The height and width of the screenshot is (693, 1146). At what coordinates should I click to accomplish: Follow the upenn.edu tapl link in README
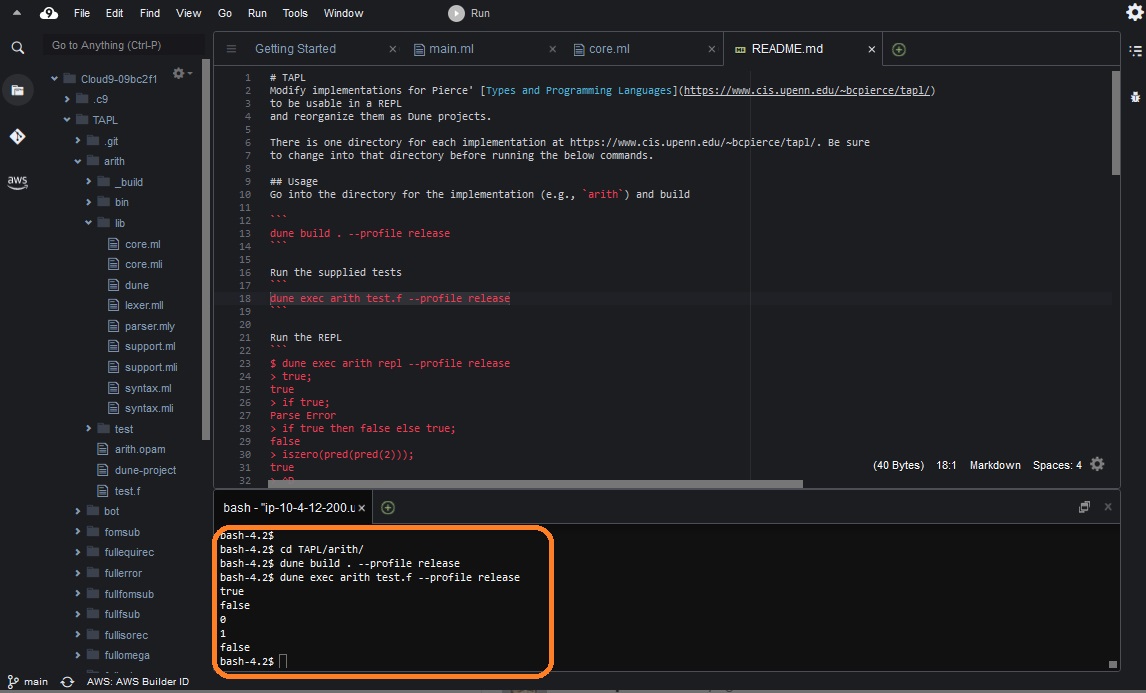pos(807,91)
